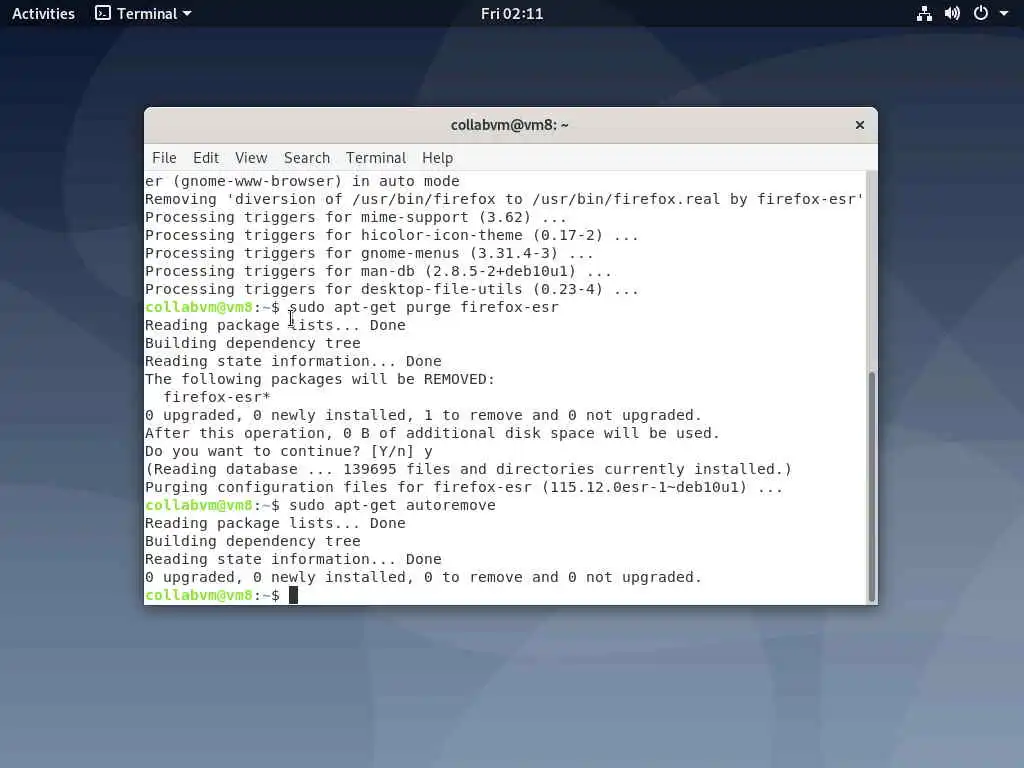The height and width of the screenshot is (768, 1024).
Task: Click 'Purging configuration files for firefox-esr' line
Action: (464, 487)
